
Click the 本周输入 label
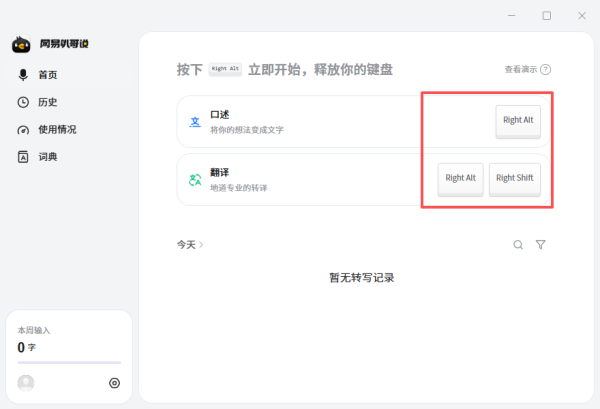coord(34,330)
